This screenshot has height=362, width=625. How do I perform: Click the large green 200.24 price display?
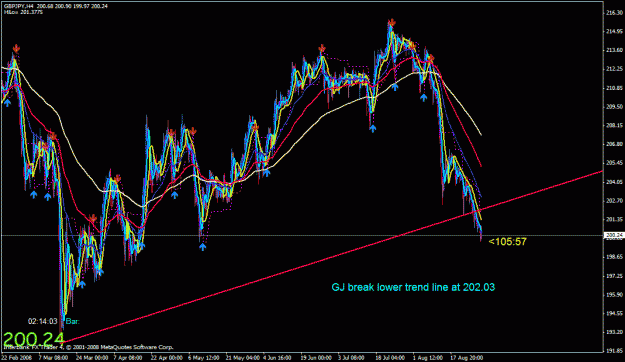click(33, 339)
